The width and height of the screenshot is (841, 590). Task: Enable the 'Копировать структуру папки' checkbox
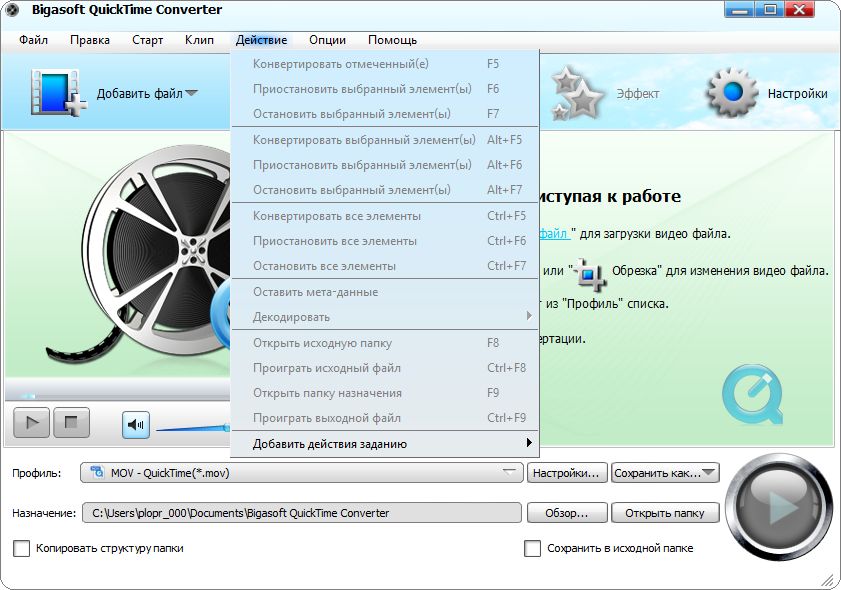coord(21,548)
